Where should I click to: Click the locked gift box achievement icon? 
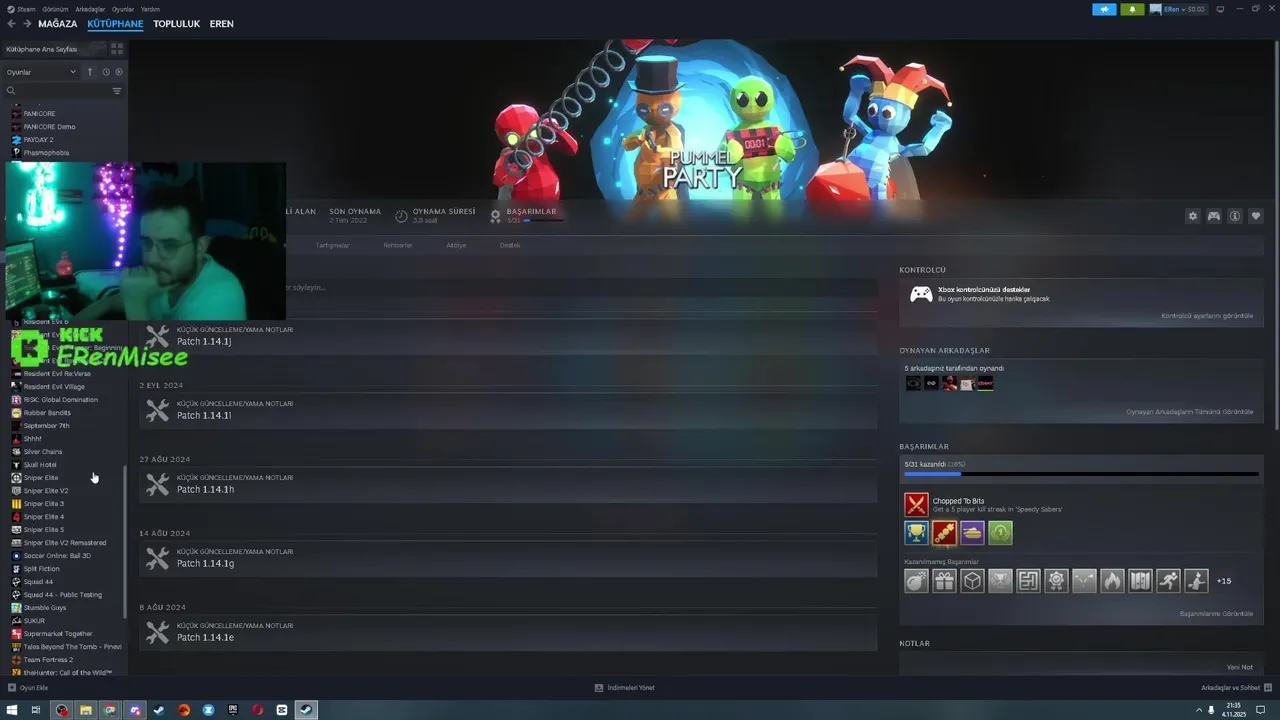coord(944,581)
